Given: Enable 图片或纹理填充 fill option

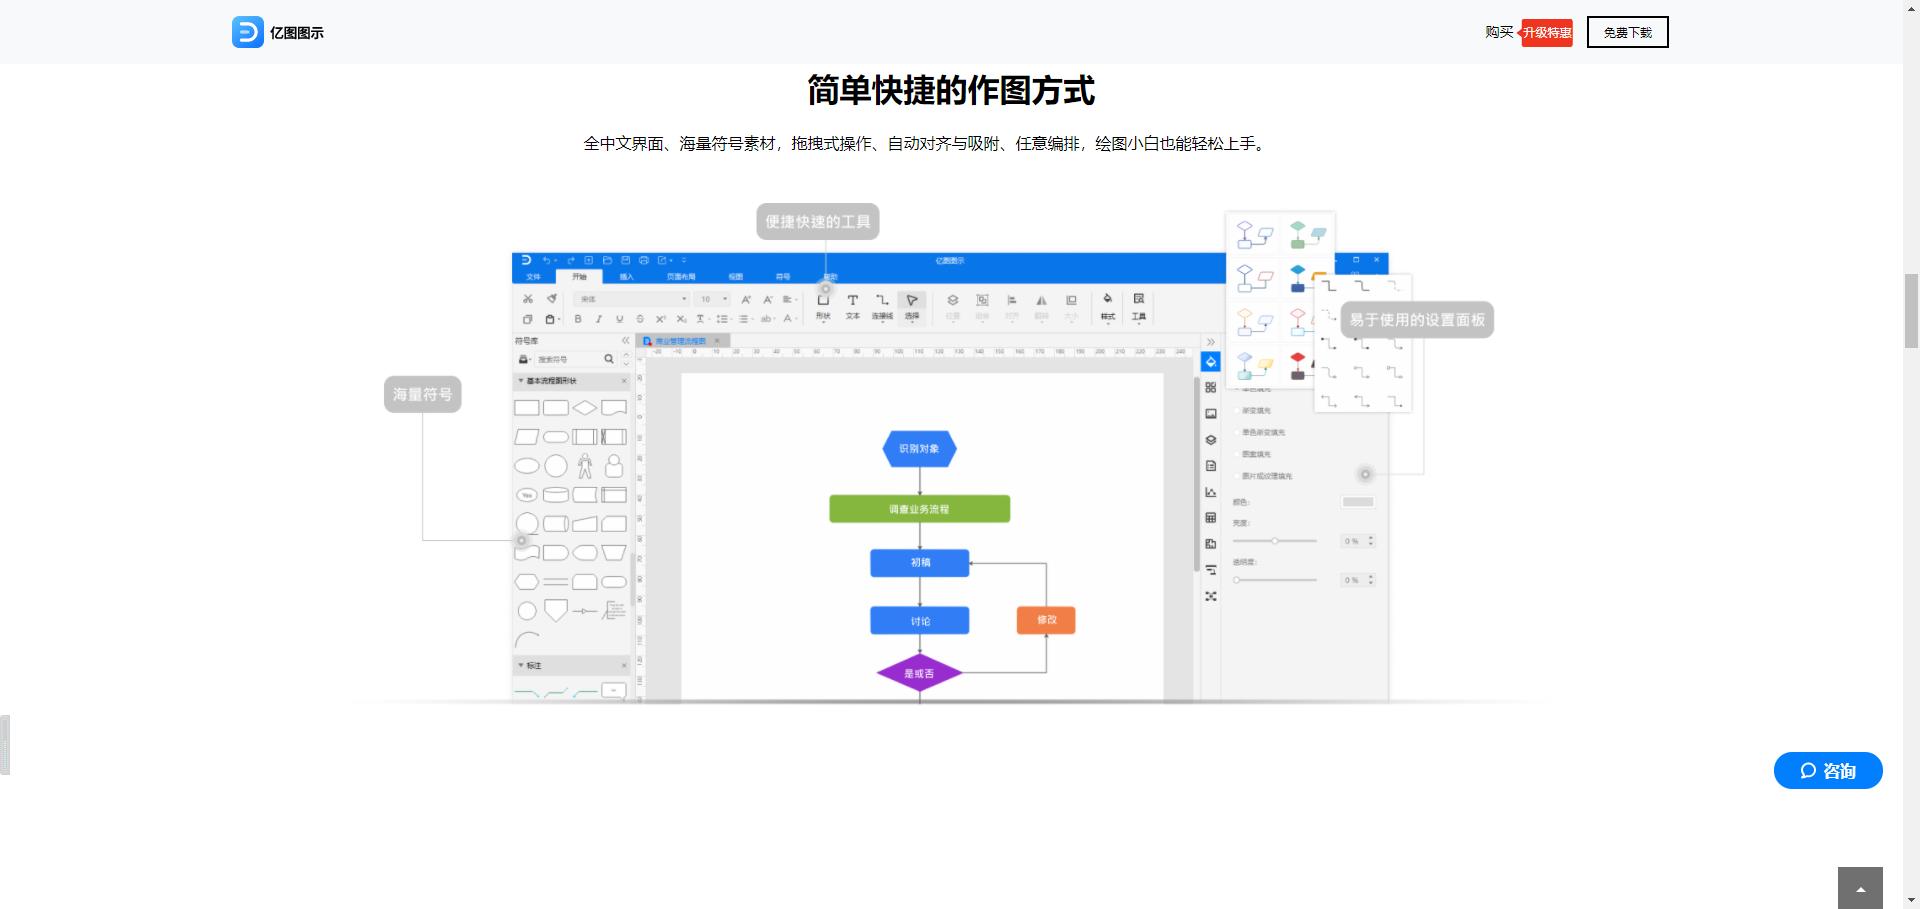Looking at the screenshot, I should pyautogui.click(x=1266, y=475).
